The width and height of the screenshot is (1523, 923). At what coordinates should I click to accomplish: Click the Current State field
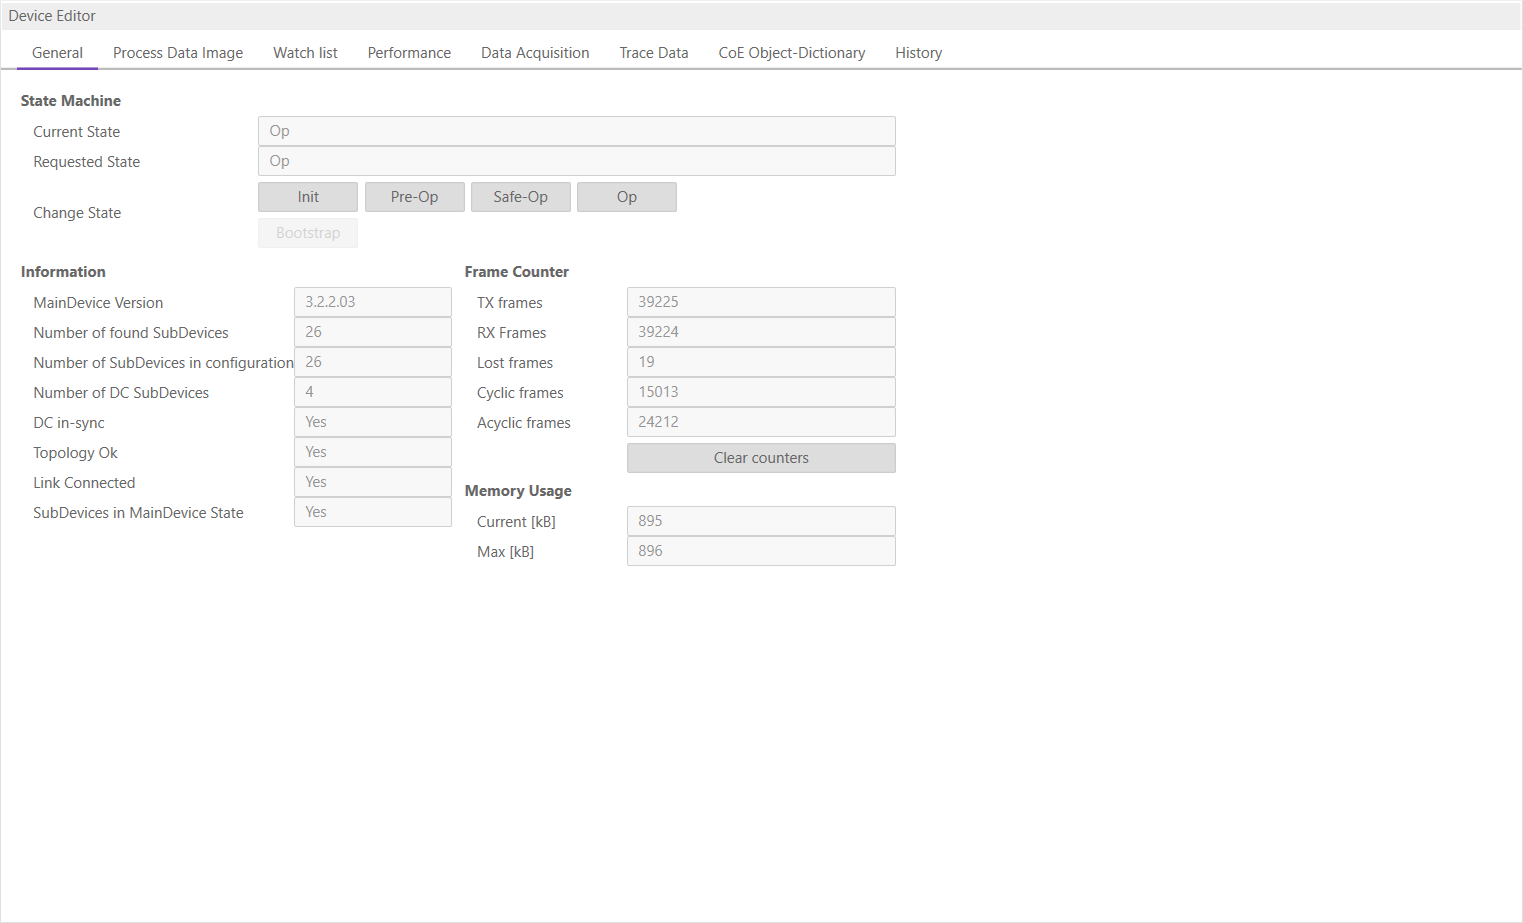click(576, 131)
